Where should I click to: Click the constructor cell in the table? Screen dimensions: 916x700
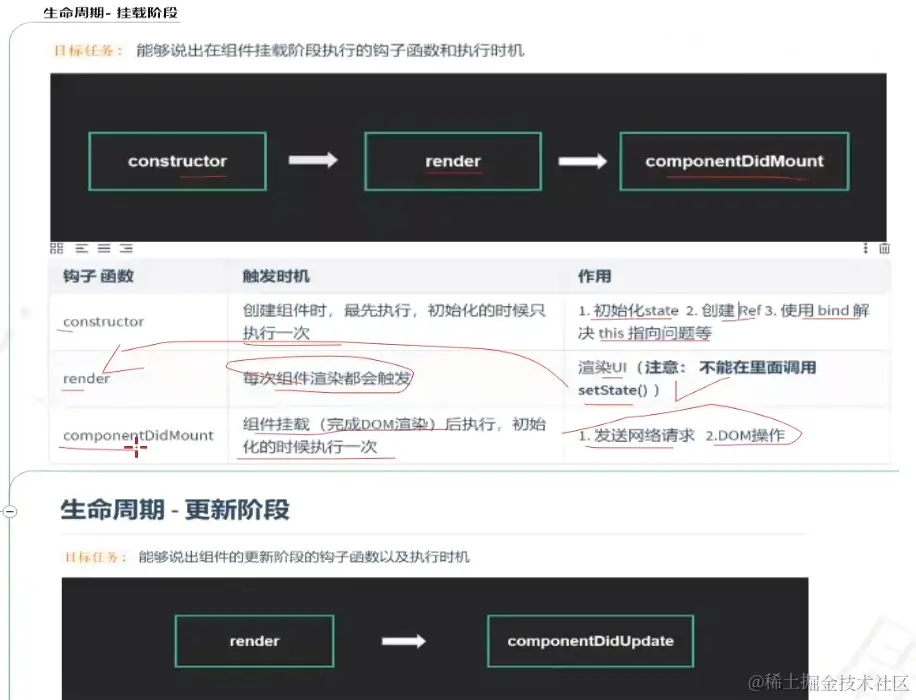pos(139,322)
